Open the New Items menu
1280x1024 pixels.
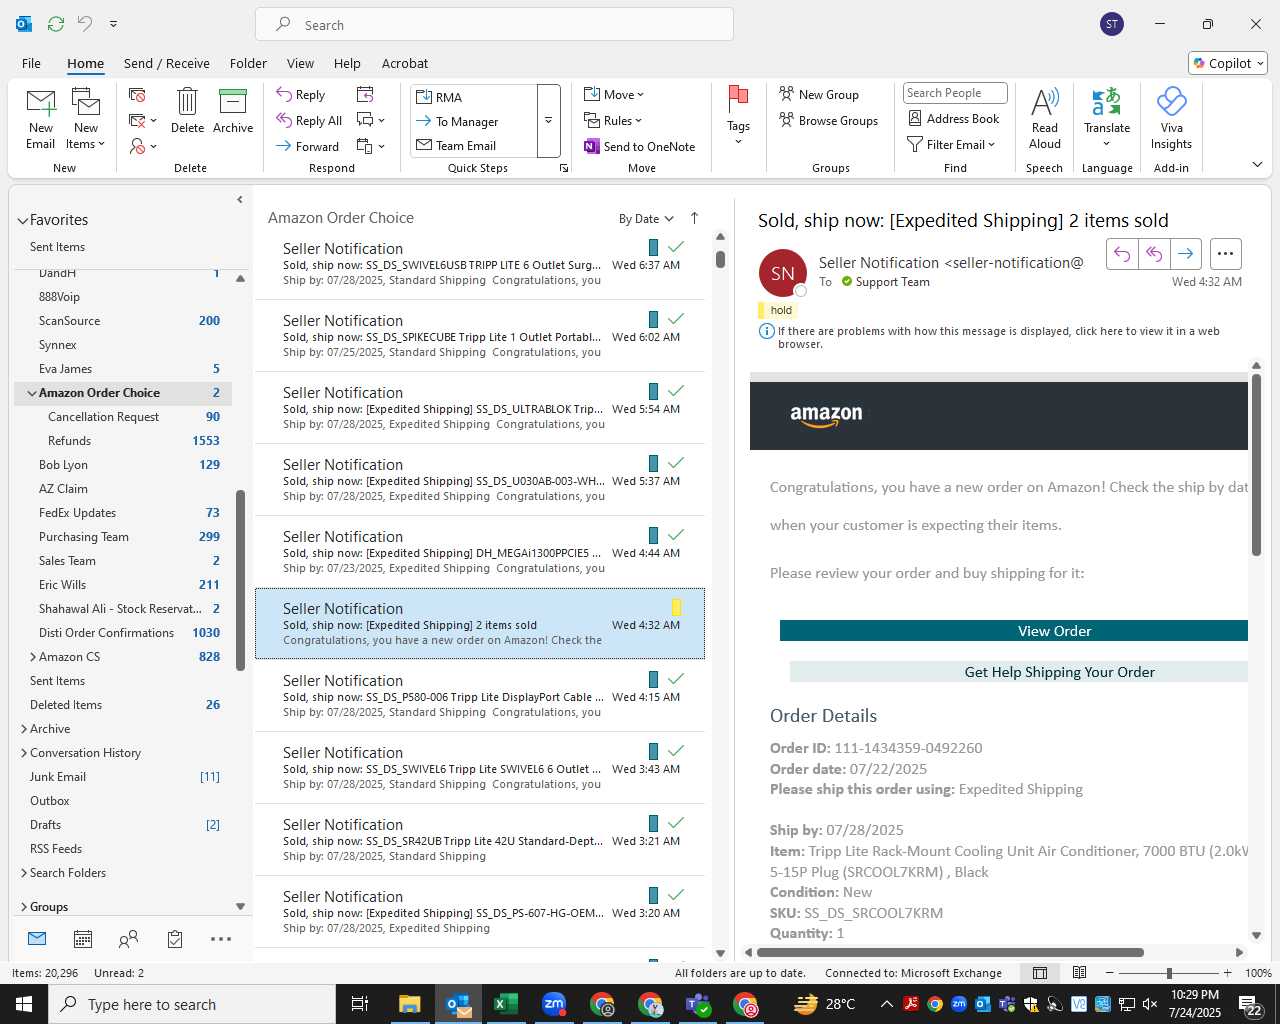(x=86, y=119)
